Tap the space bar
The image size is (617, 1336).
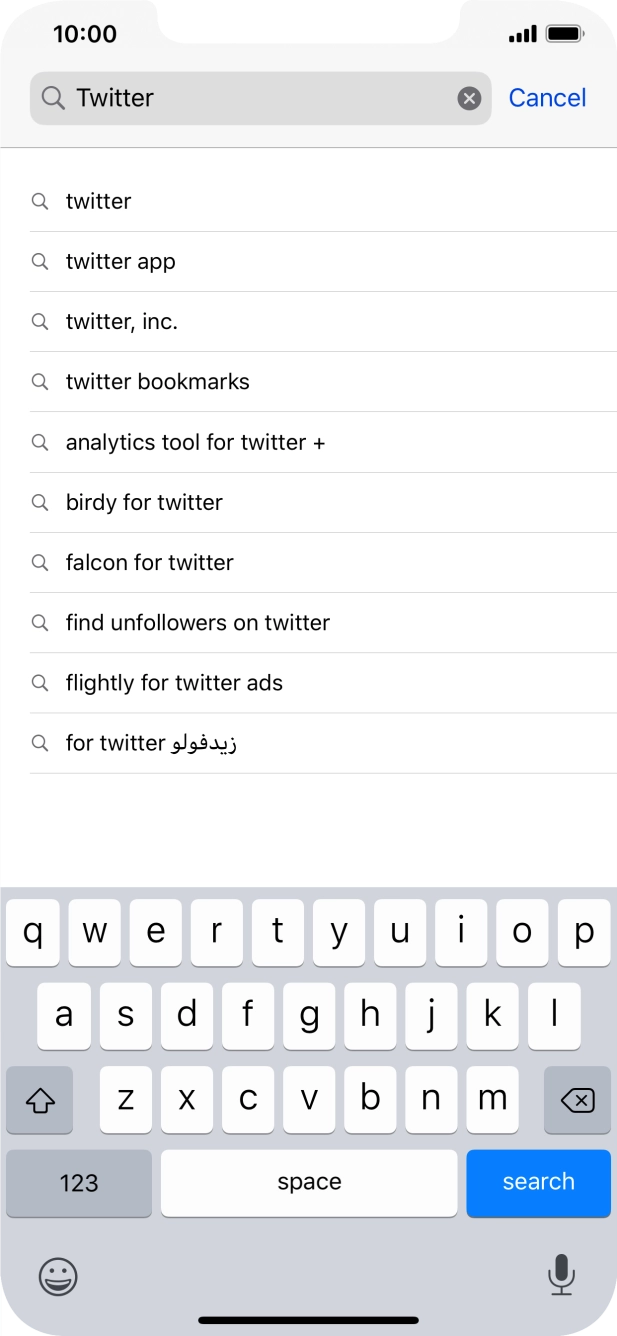coord(309,1183)
